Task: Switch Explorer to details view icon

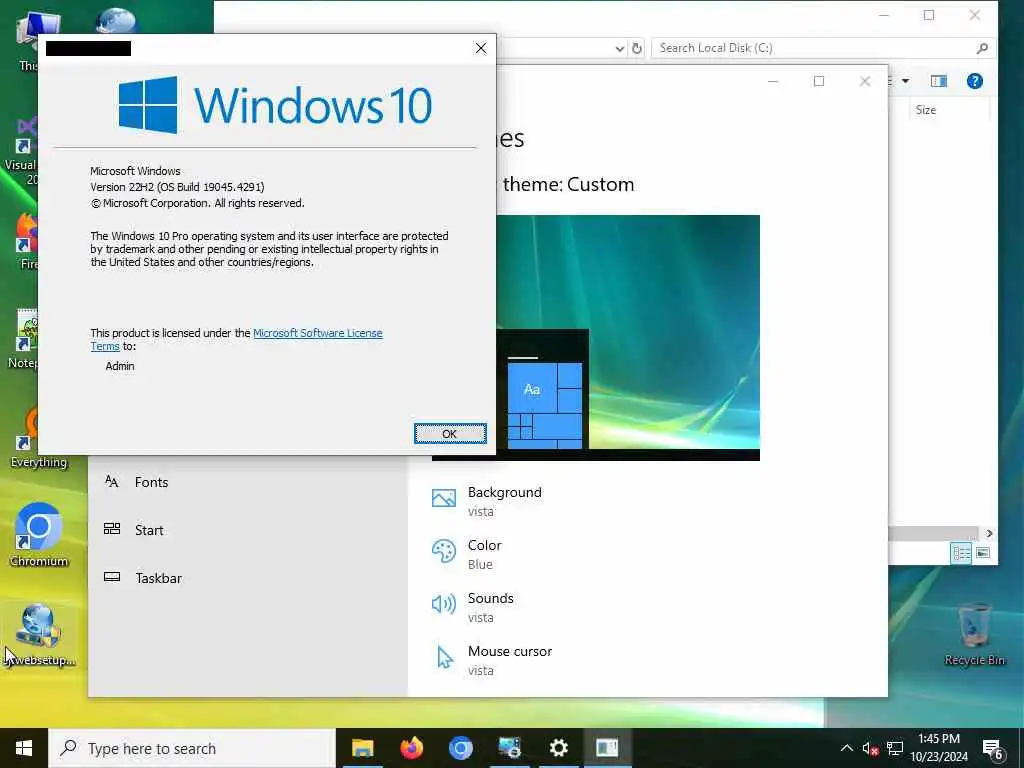Action: [x=961, y=553]
